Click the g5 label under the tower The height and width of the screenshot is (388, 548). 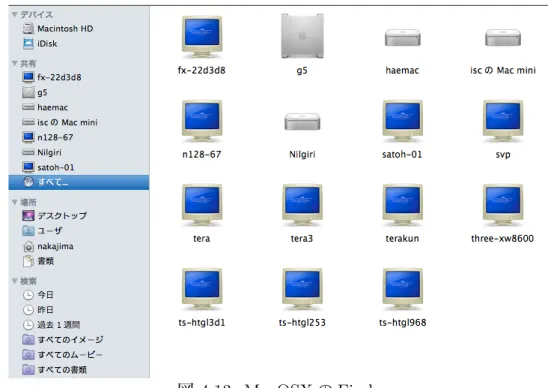pyautogui.click(x=302, y=71)
